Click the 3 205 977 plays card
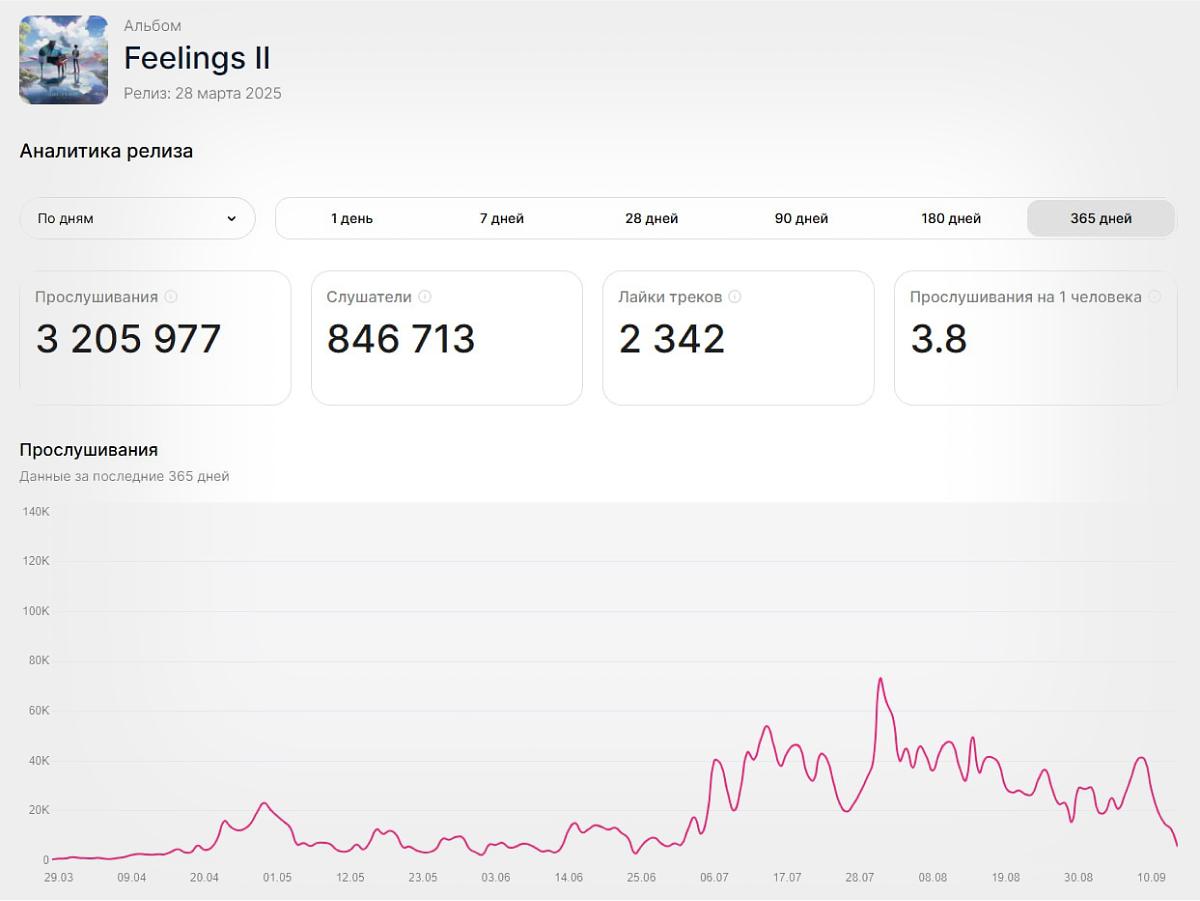The image size is (1200, 901). pos(155,338)
